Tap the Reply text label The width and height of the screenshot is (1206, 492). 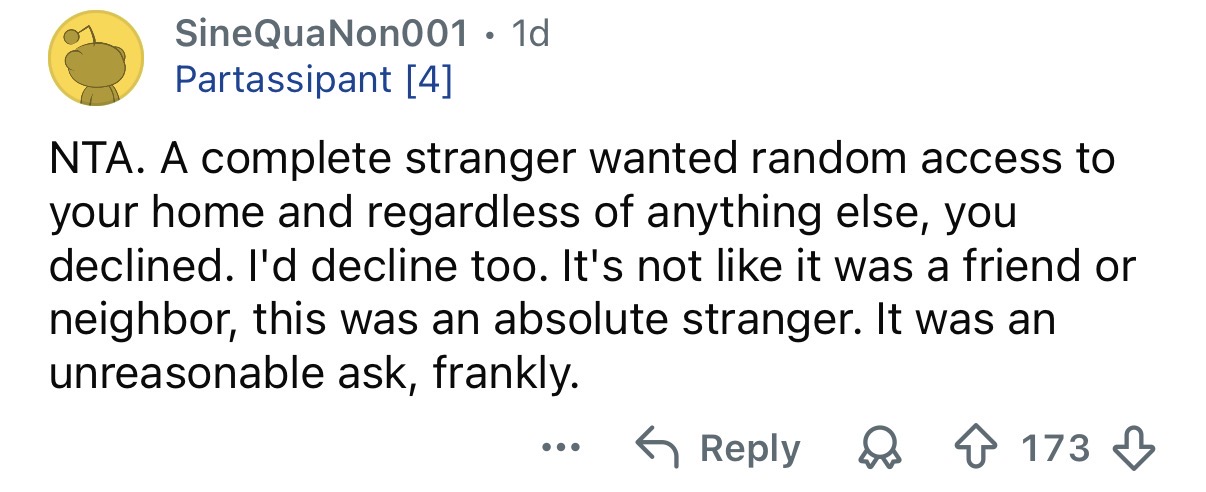click(751, 449)
